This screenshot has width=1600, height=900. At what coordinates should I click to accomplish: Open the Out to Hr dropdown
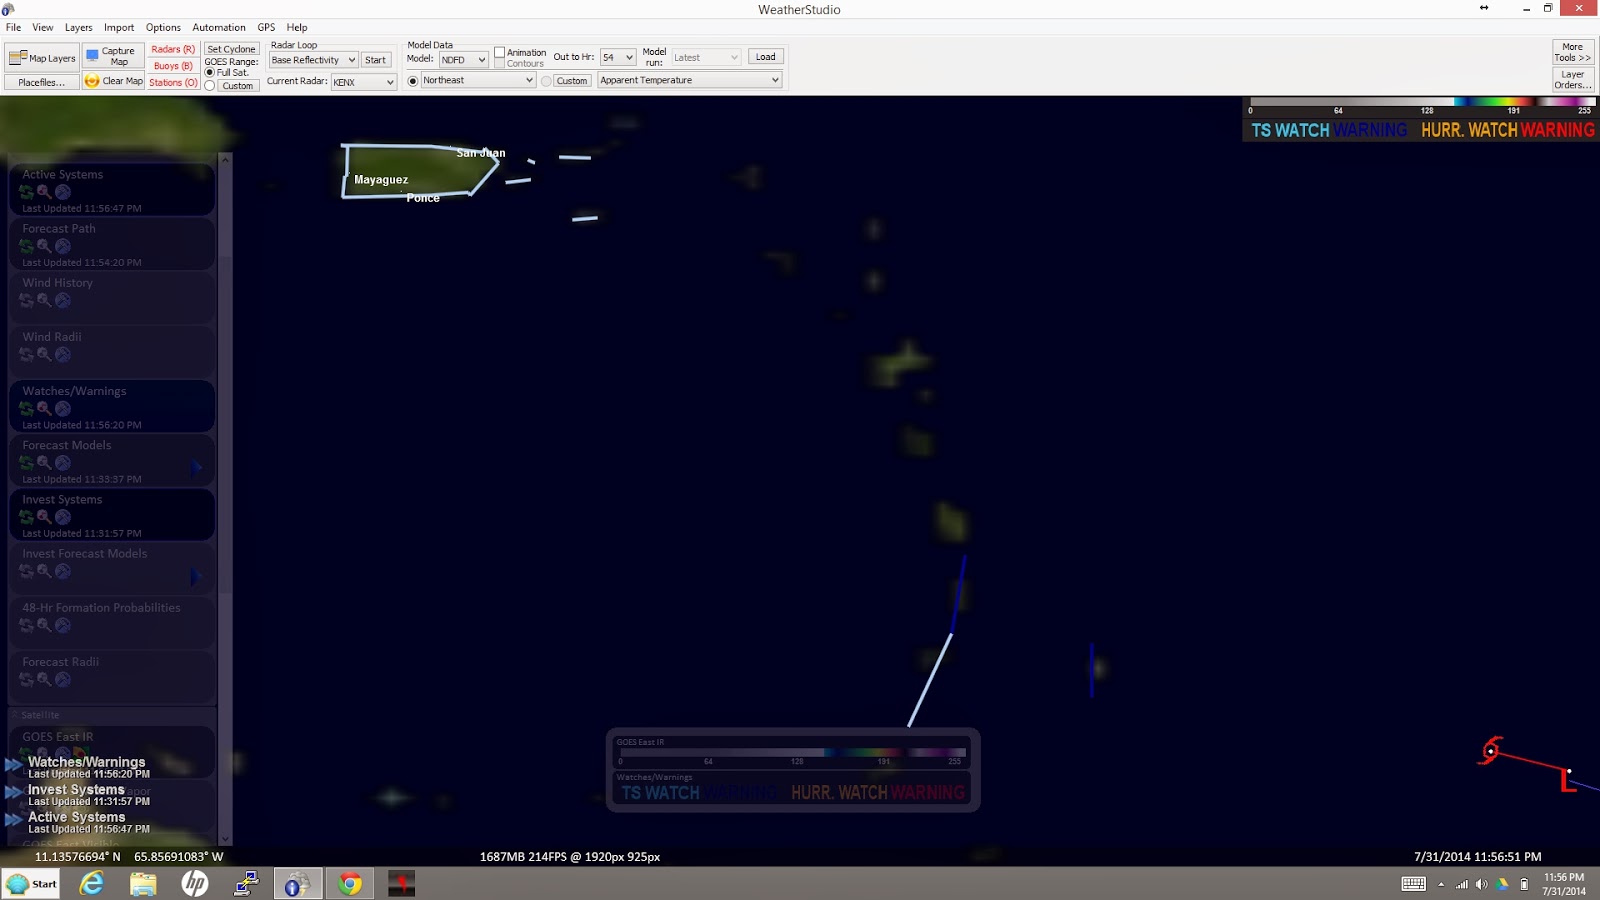tap(618, 57)
